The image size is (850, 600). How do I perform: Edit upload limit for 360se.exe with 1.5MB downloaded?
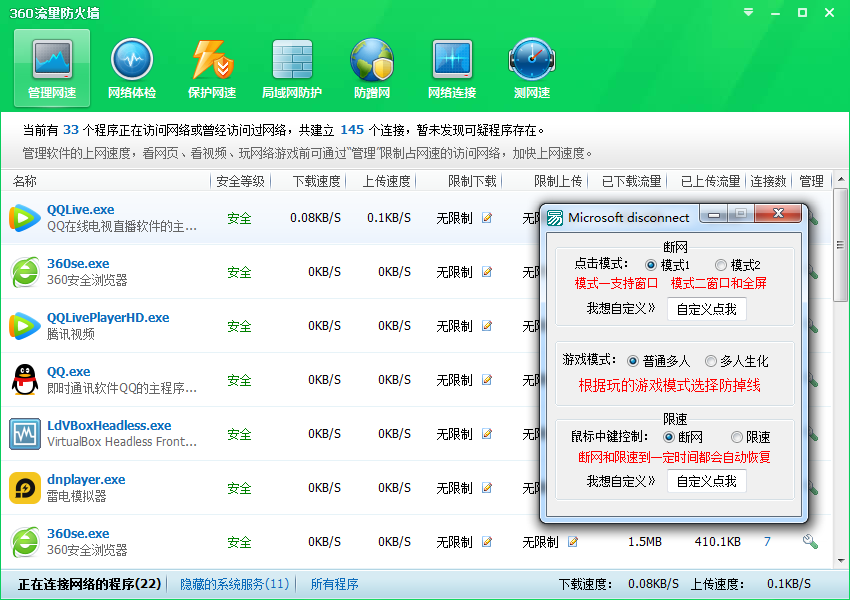coord(572,542)
